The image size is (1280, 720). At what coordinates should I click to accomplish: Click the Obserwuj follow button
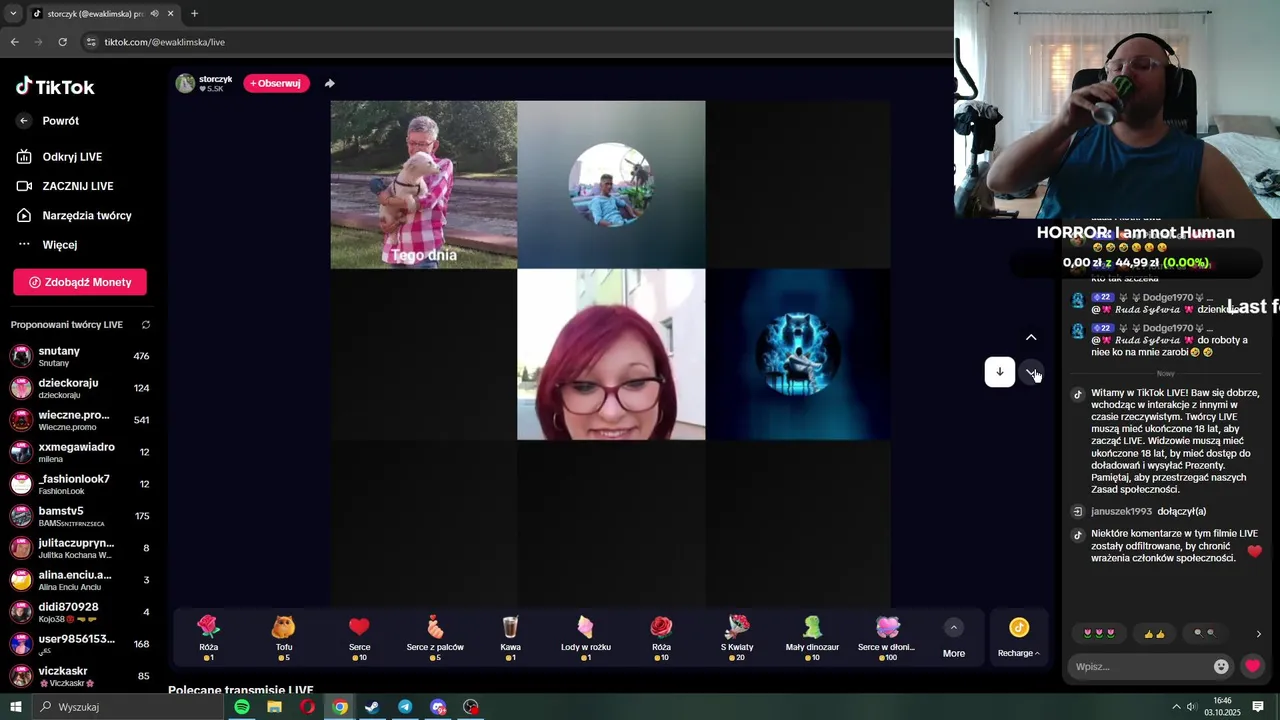pyautogui.click(x=276, y=83)
